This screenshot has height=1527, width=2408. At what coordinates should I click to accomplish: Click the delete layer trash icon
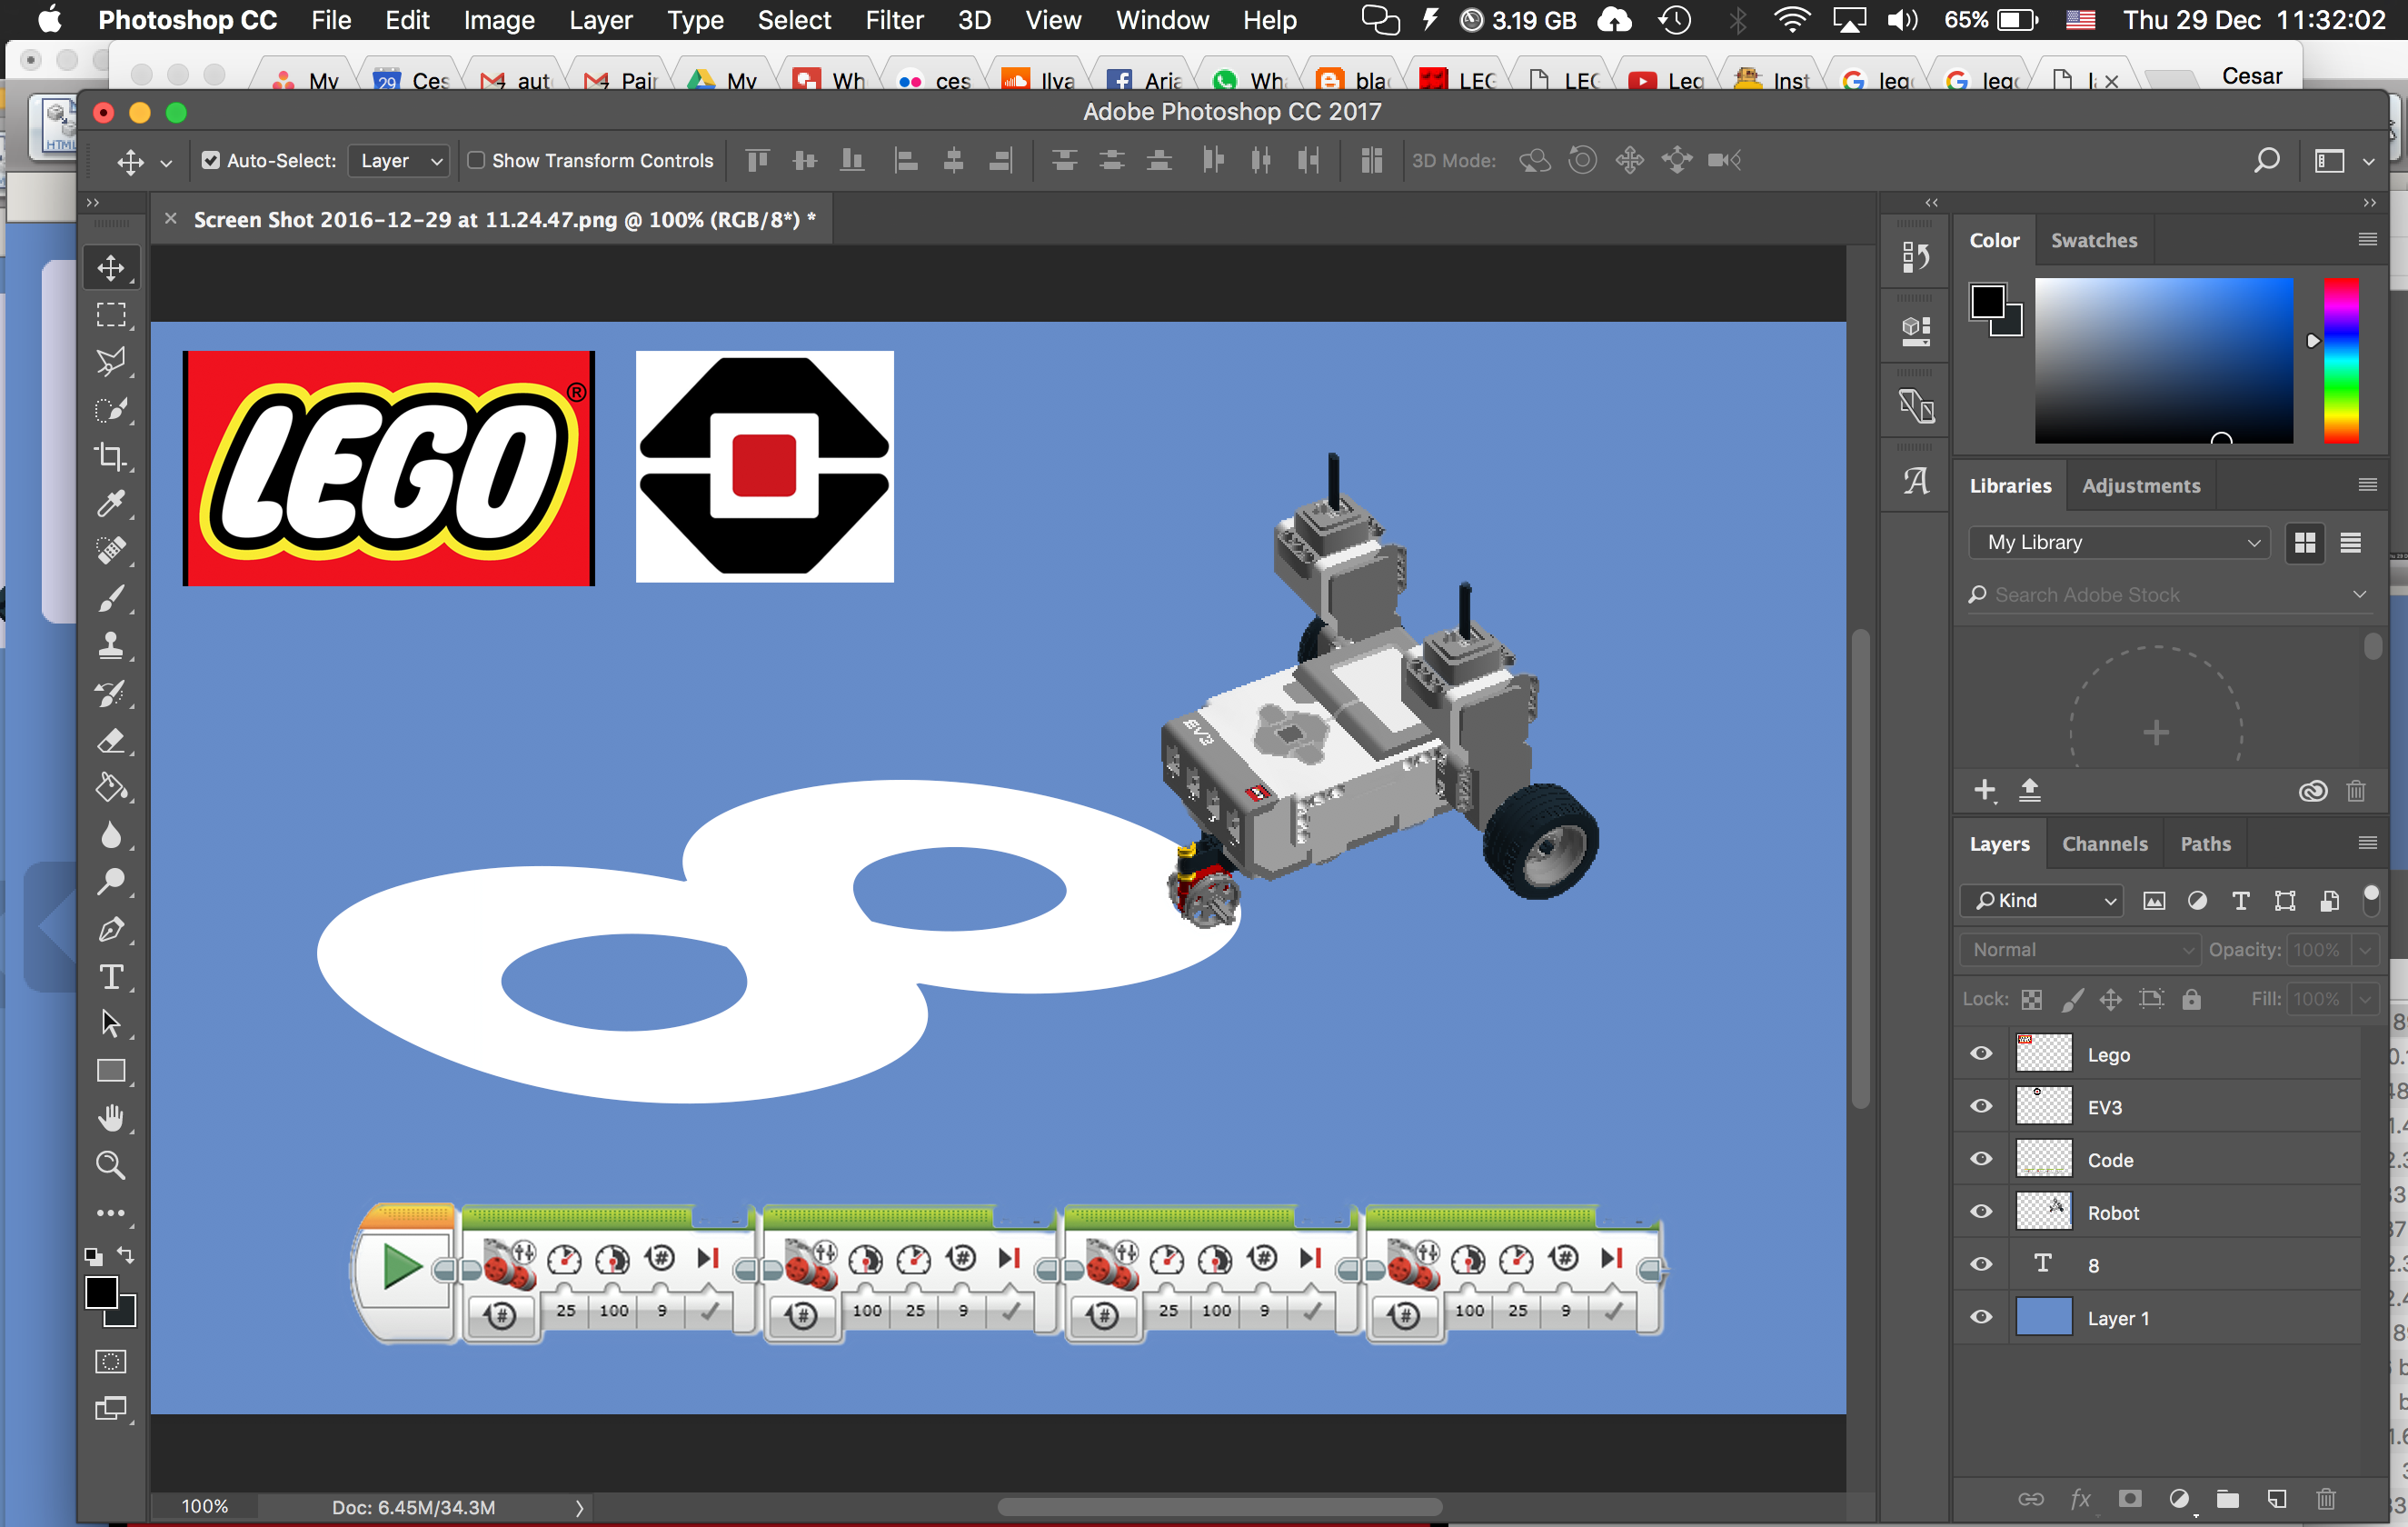(2326, 1498)
